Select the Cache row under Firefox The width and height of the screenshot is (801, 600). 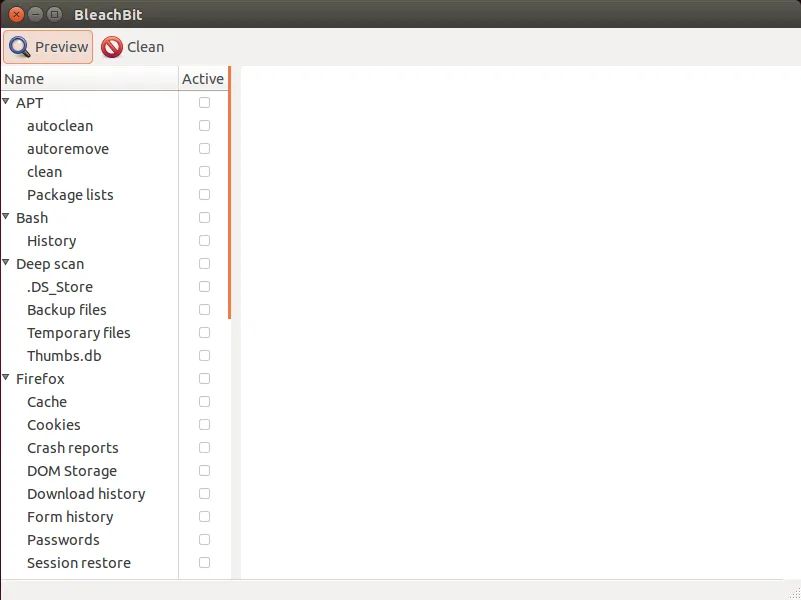(x=46, y=401)
